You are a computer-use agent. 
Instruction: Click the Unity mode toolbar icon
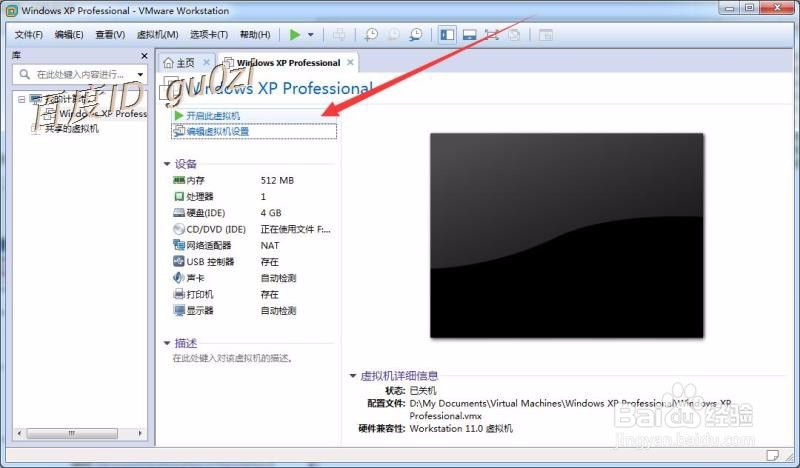[x=514, y=35]
